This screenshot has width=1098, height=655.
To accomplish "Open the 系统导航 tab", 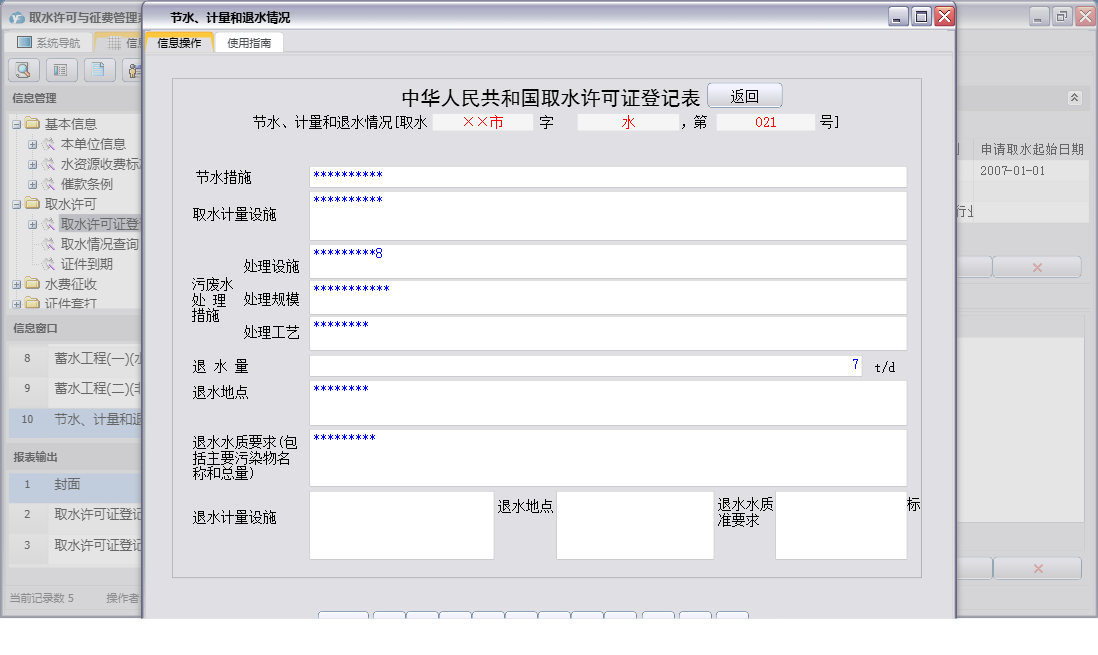I will [49, 43].
